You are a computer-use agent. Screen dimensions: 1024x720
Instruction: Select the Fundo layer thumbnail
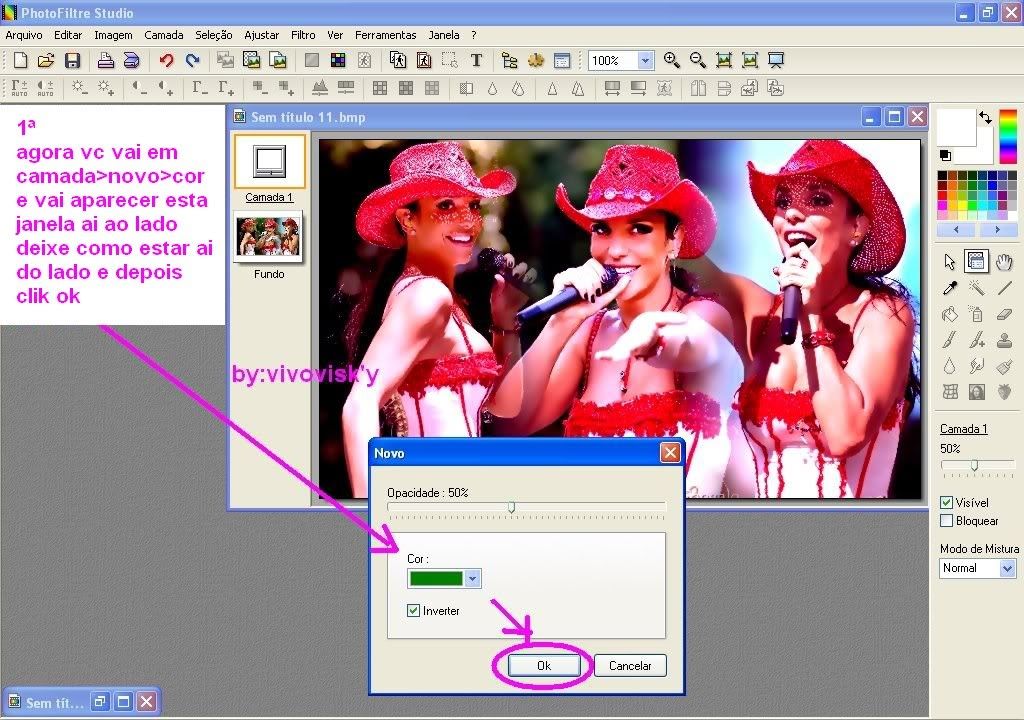(x=268, y=237)
